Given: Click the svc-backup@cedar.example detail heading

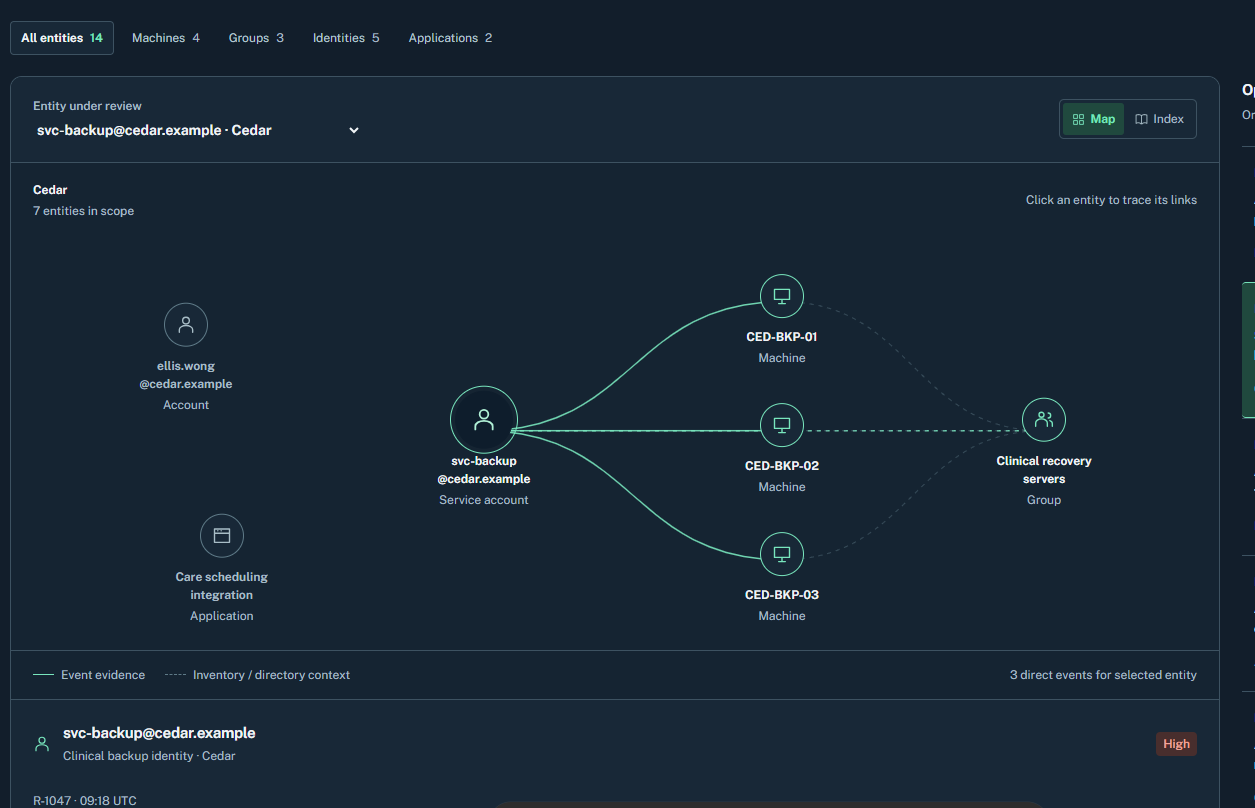Looking at the screenshot, I should pos(159,733).
